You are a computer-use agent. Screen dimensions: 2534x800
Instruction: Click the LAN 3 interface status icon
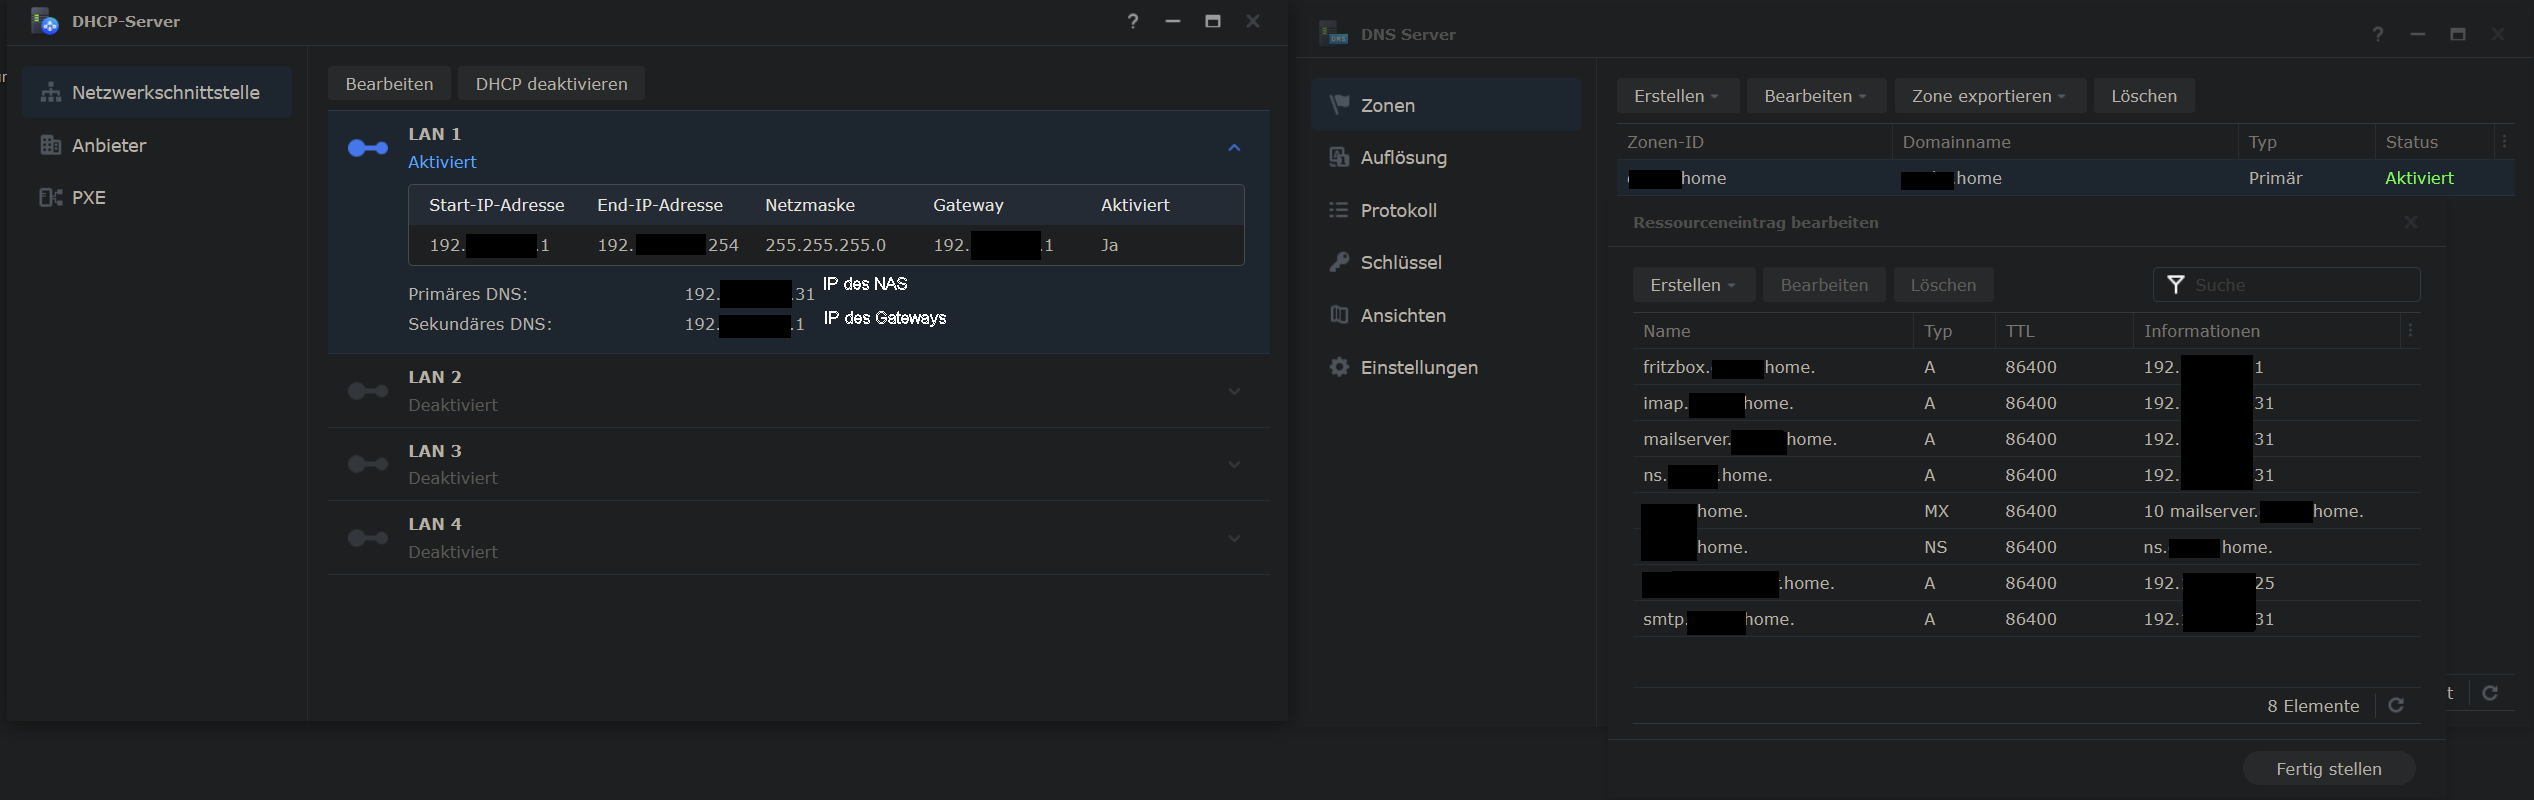368,464
